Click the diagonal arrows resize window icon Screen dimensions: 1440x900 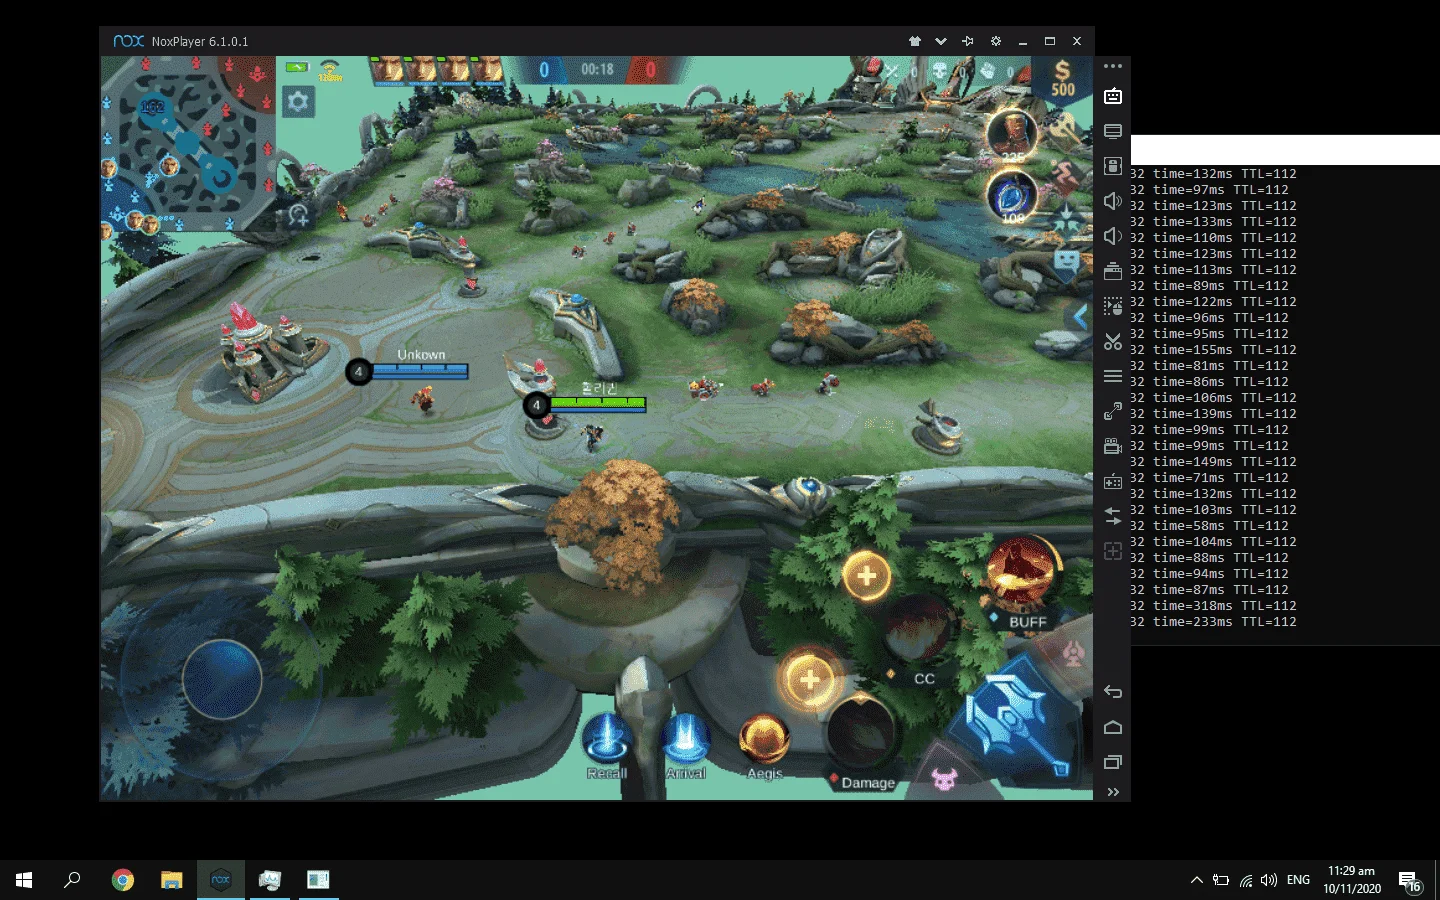(1113, 411)
